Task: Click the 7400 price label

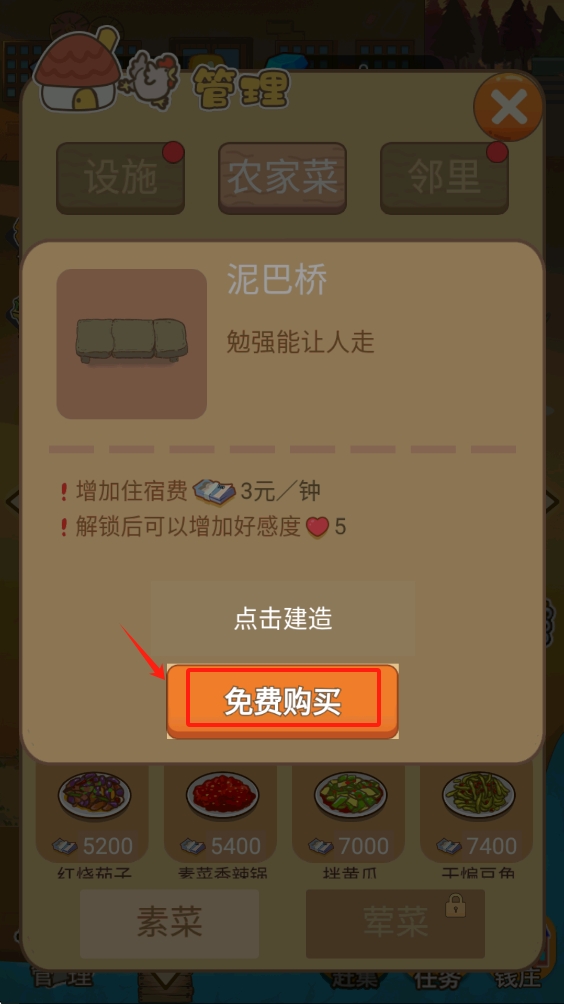Action: tap(492, 846)
